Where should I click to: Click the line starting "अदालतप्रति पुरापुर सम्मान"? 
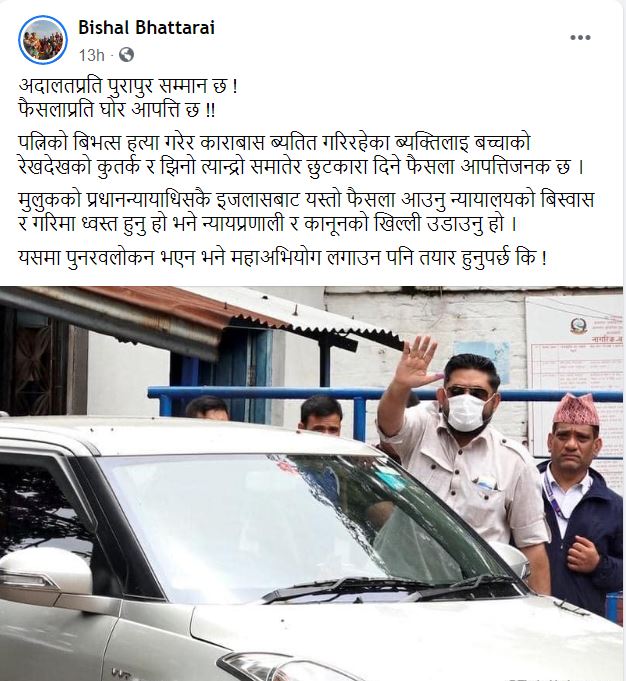pyautogui.click(x=129, y=86)
